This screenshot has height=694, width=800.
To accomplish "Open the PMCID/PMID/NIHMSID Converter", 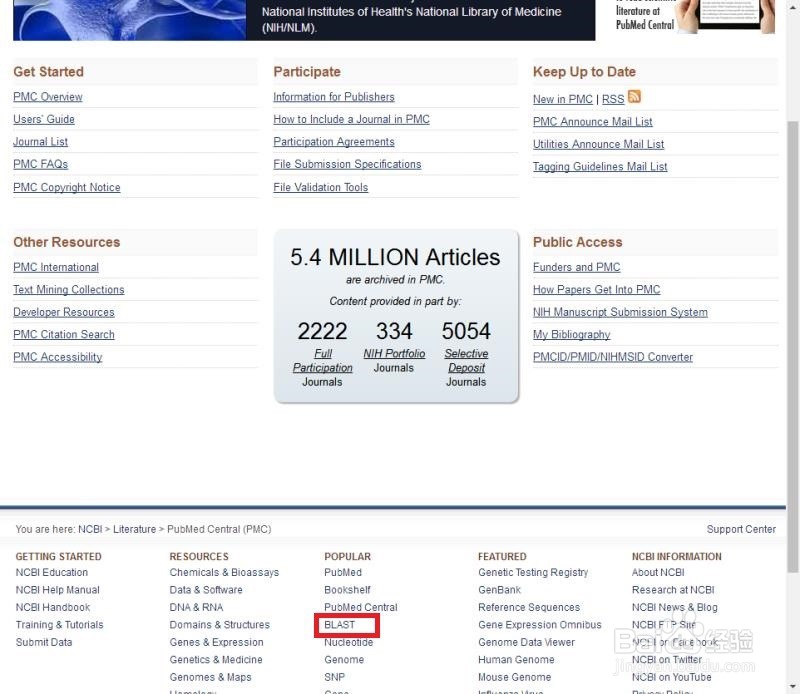I will tap(613, 357).
